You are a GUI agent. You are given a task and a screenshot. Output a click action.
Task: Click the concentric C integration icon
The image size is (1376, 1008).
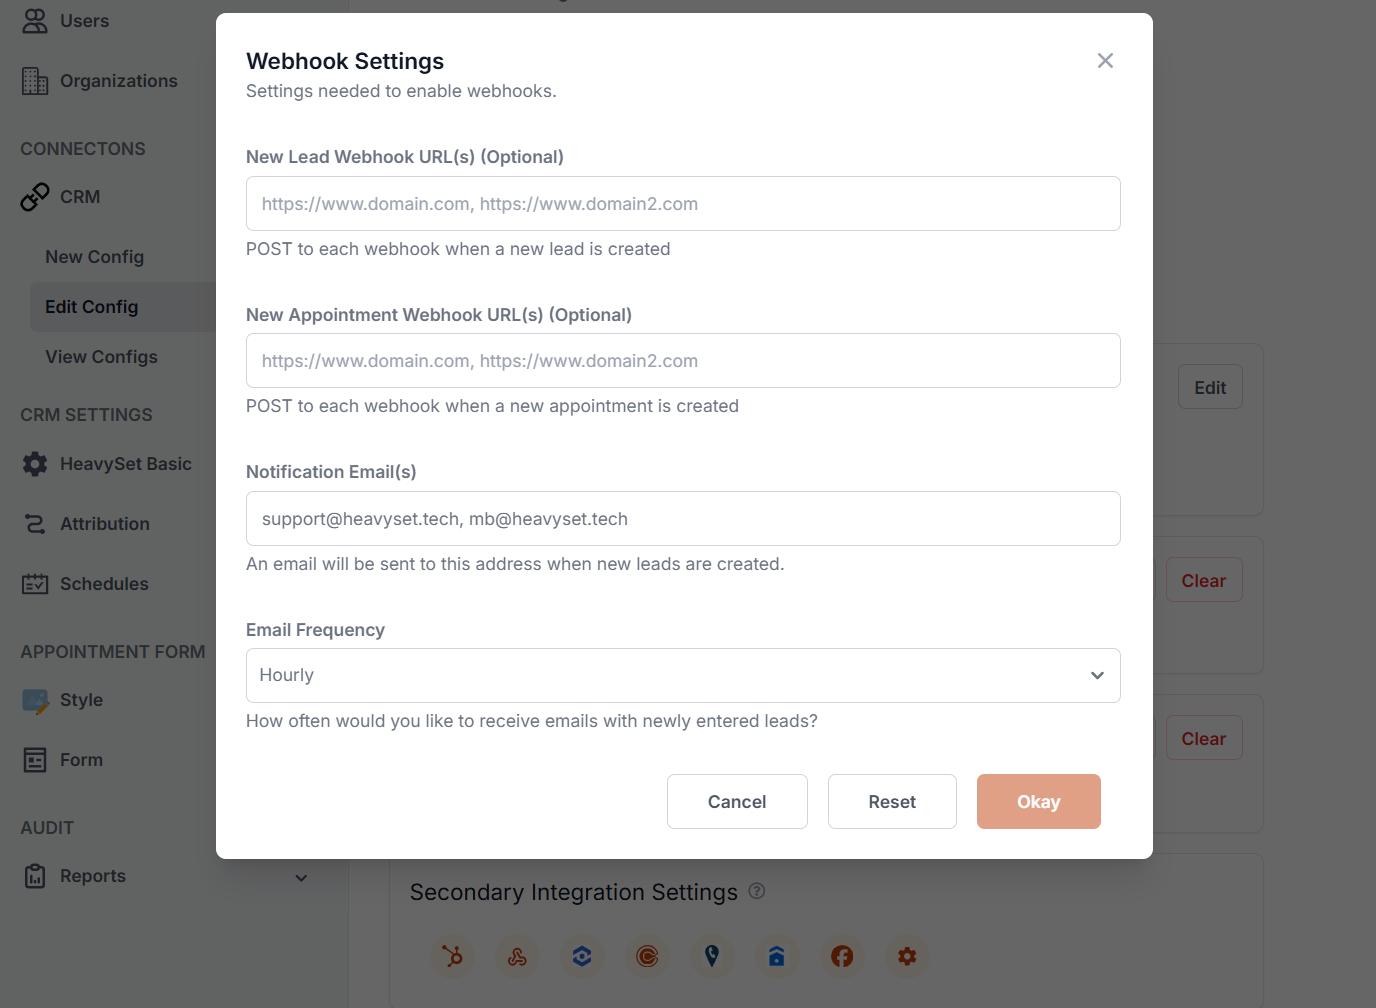(x=647, y=957)
